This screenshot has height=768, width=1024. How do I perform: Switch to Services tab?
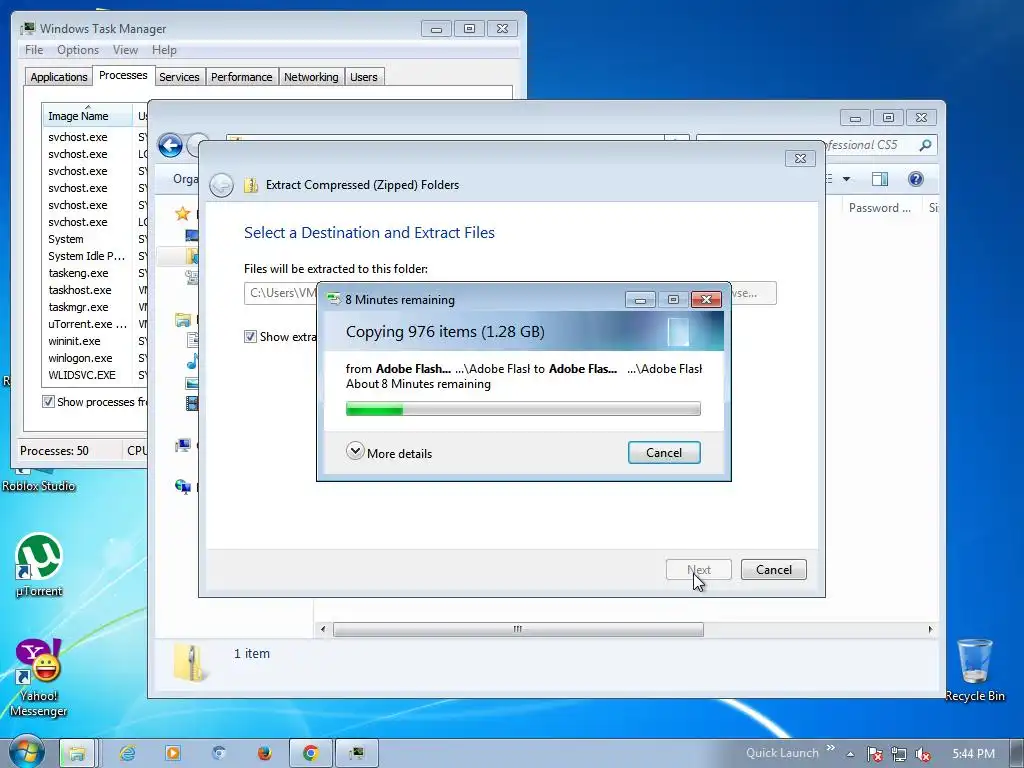[180, 76]
